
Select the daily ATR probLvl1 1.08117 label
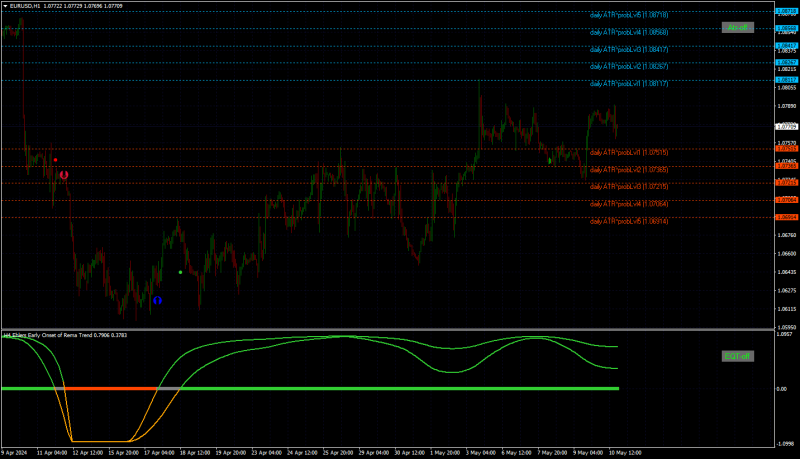click(x=629, y=84)
